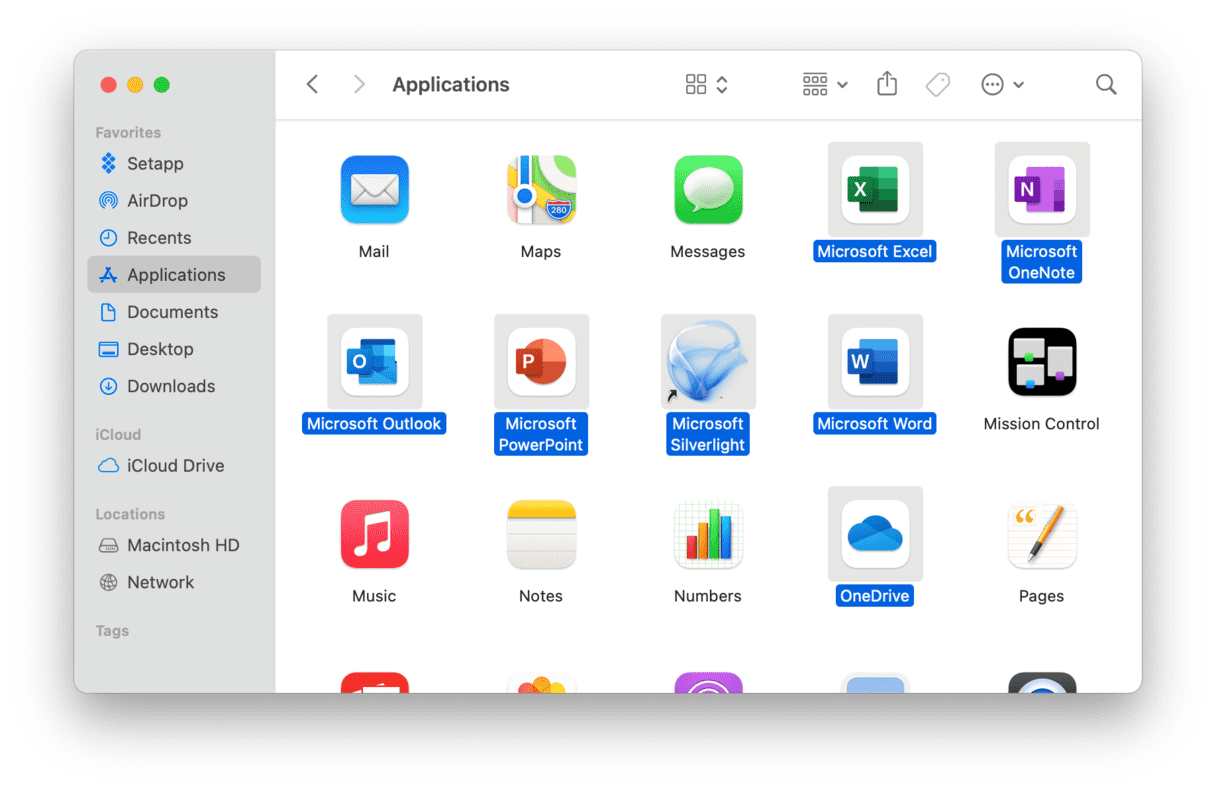
Task: Open the Share toolbar button
Action: (887, 85)
